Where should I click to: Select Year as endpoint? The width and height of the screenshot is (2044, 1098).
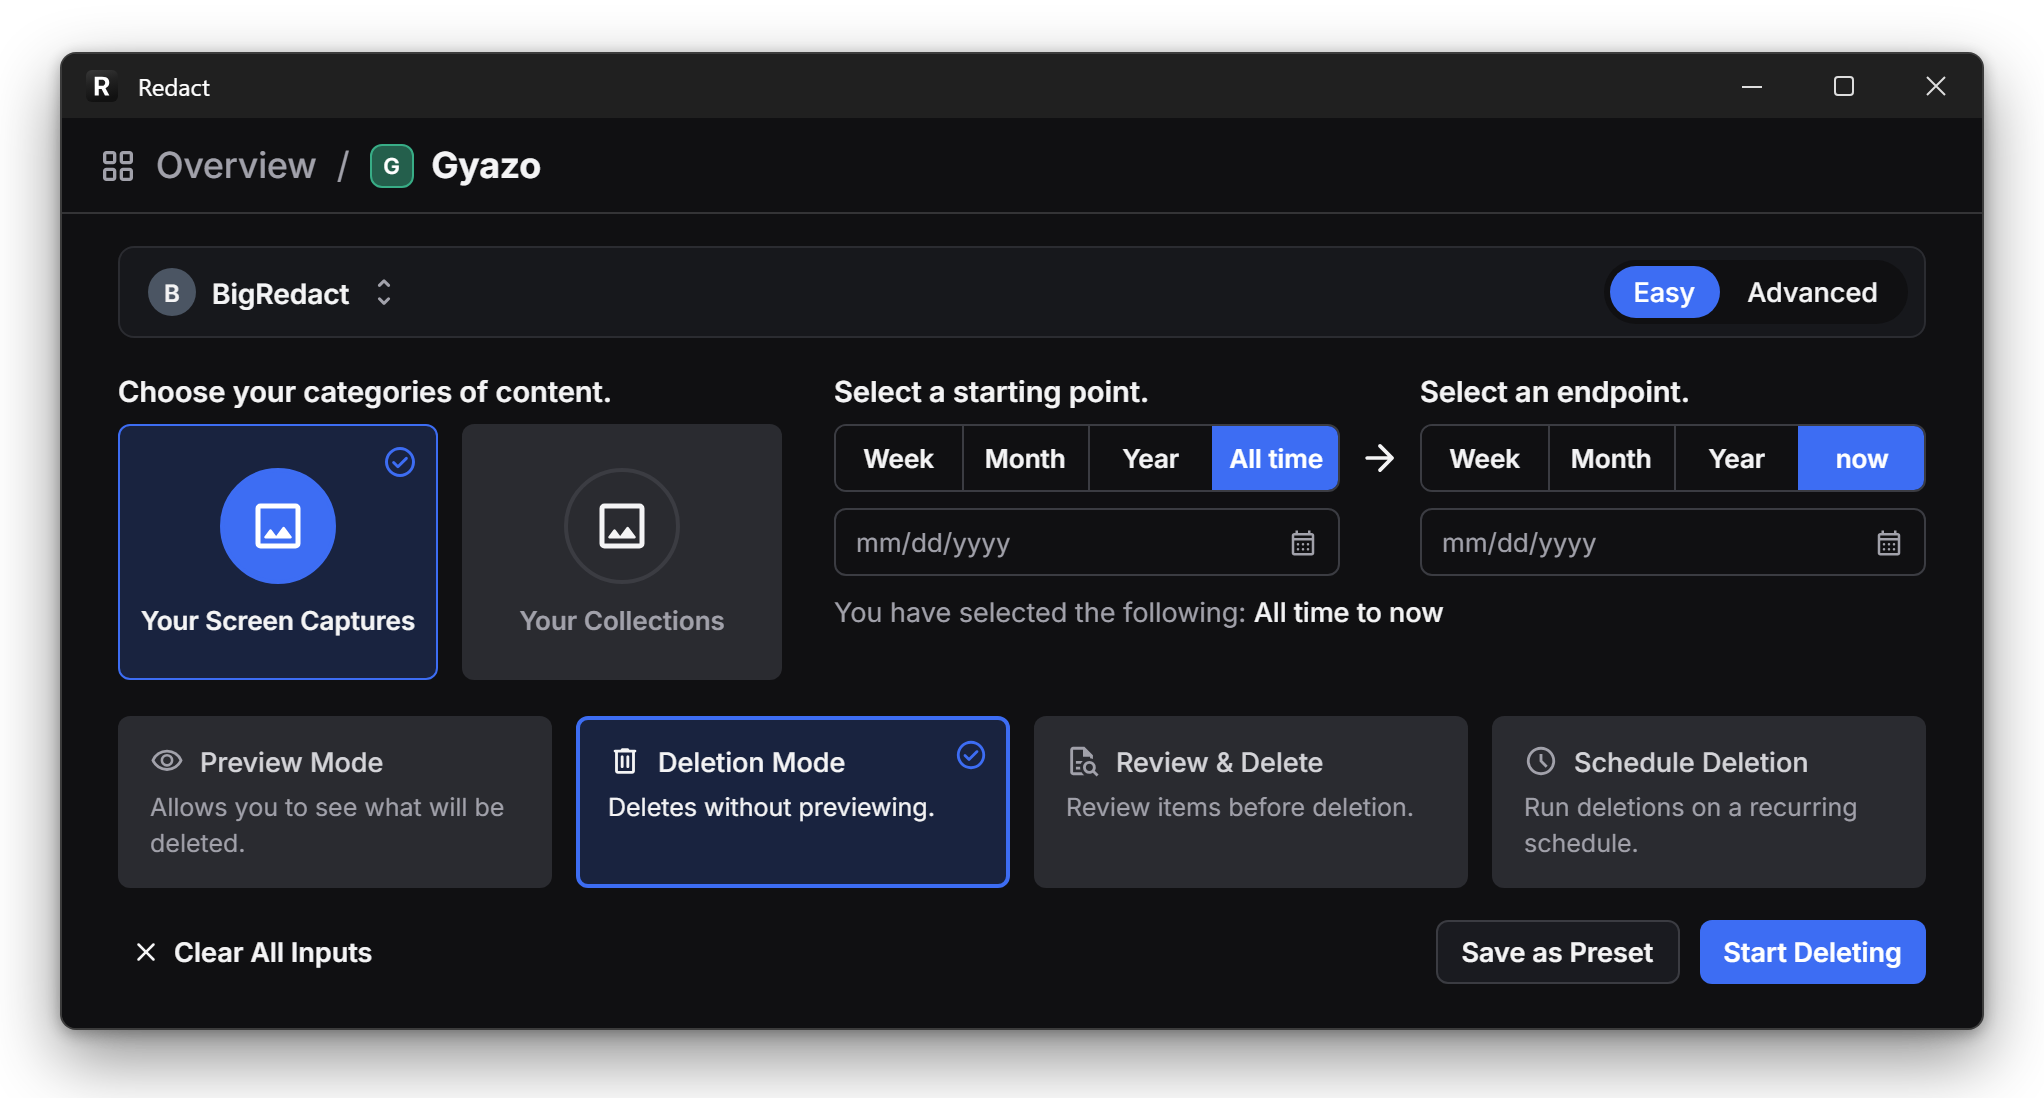(x=1737, y=458)
